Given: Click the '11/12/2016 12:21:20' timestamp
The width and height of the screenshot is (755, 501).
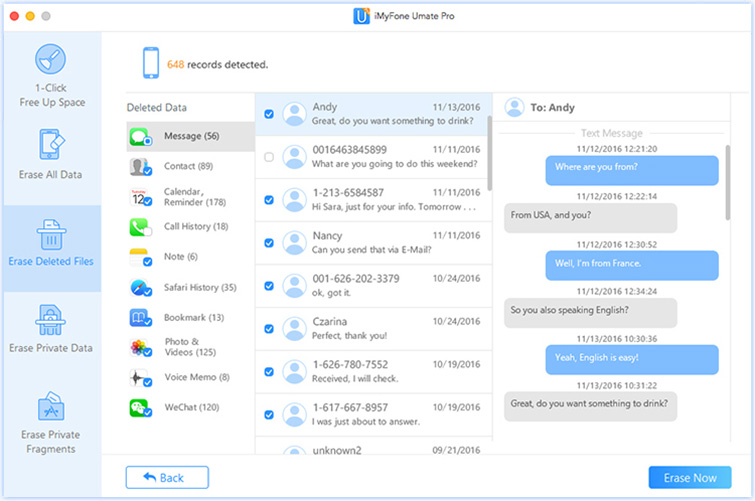Looking at the screenshot, I should tap(617, 149).
